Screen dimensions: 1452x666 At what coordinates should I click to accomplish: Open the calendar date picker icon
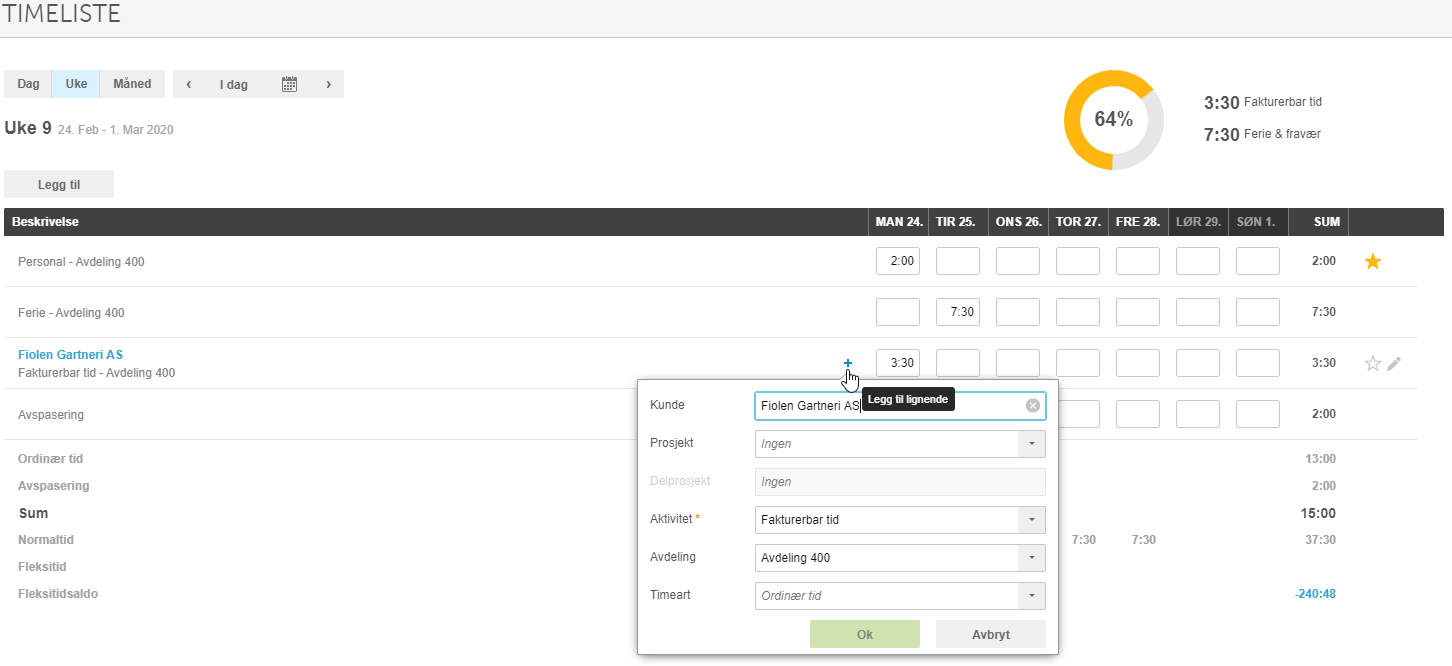[x=289, y=84]
